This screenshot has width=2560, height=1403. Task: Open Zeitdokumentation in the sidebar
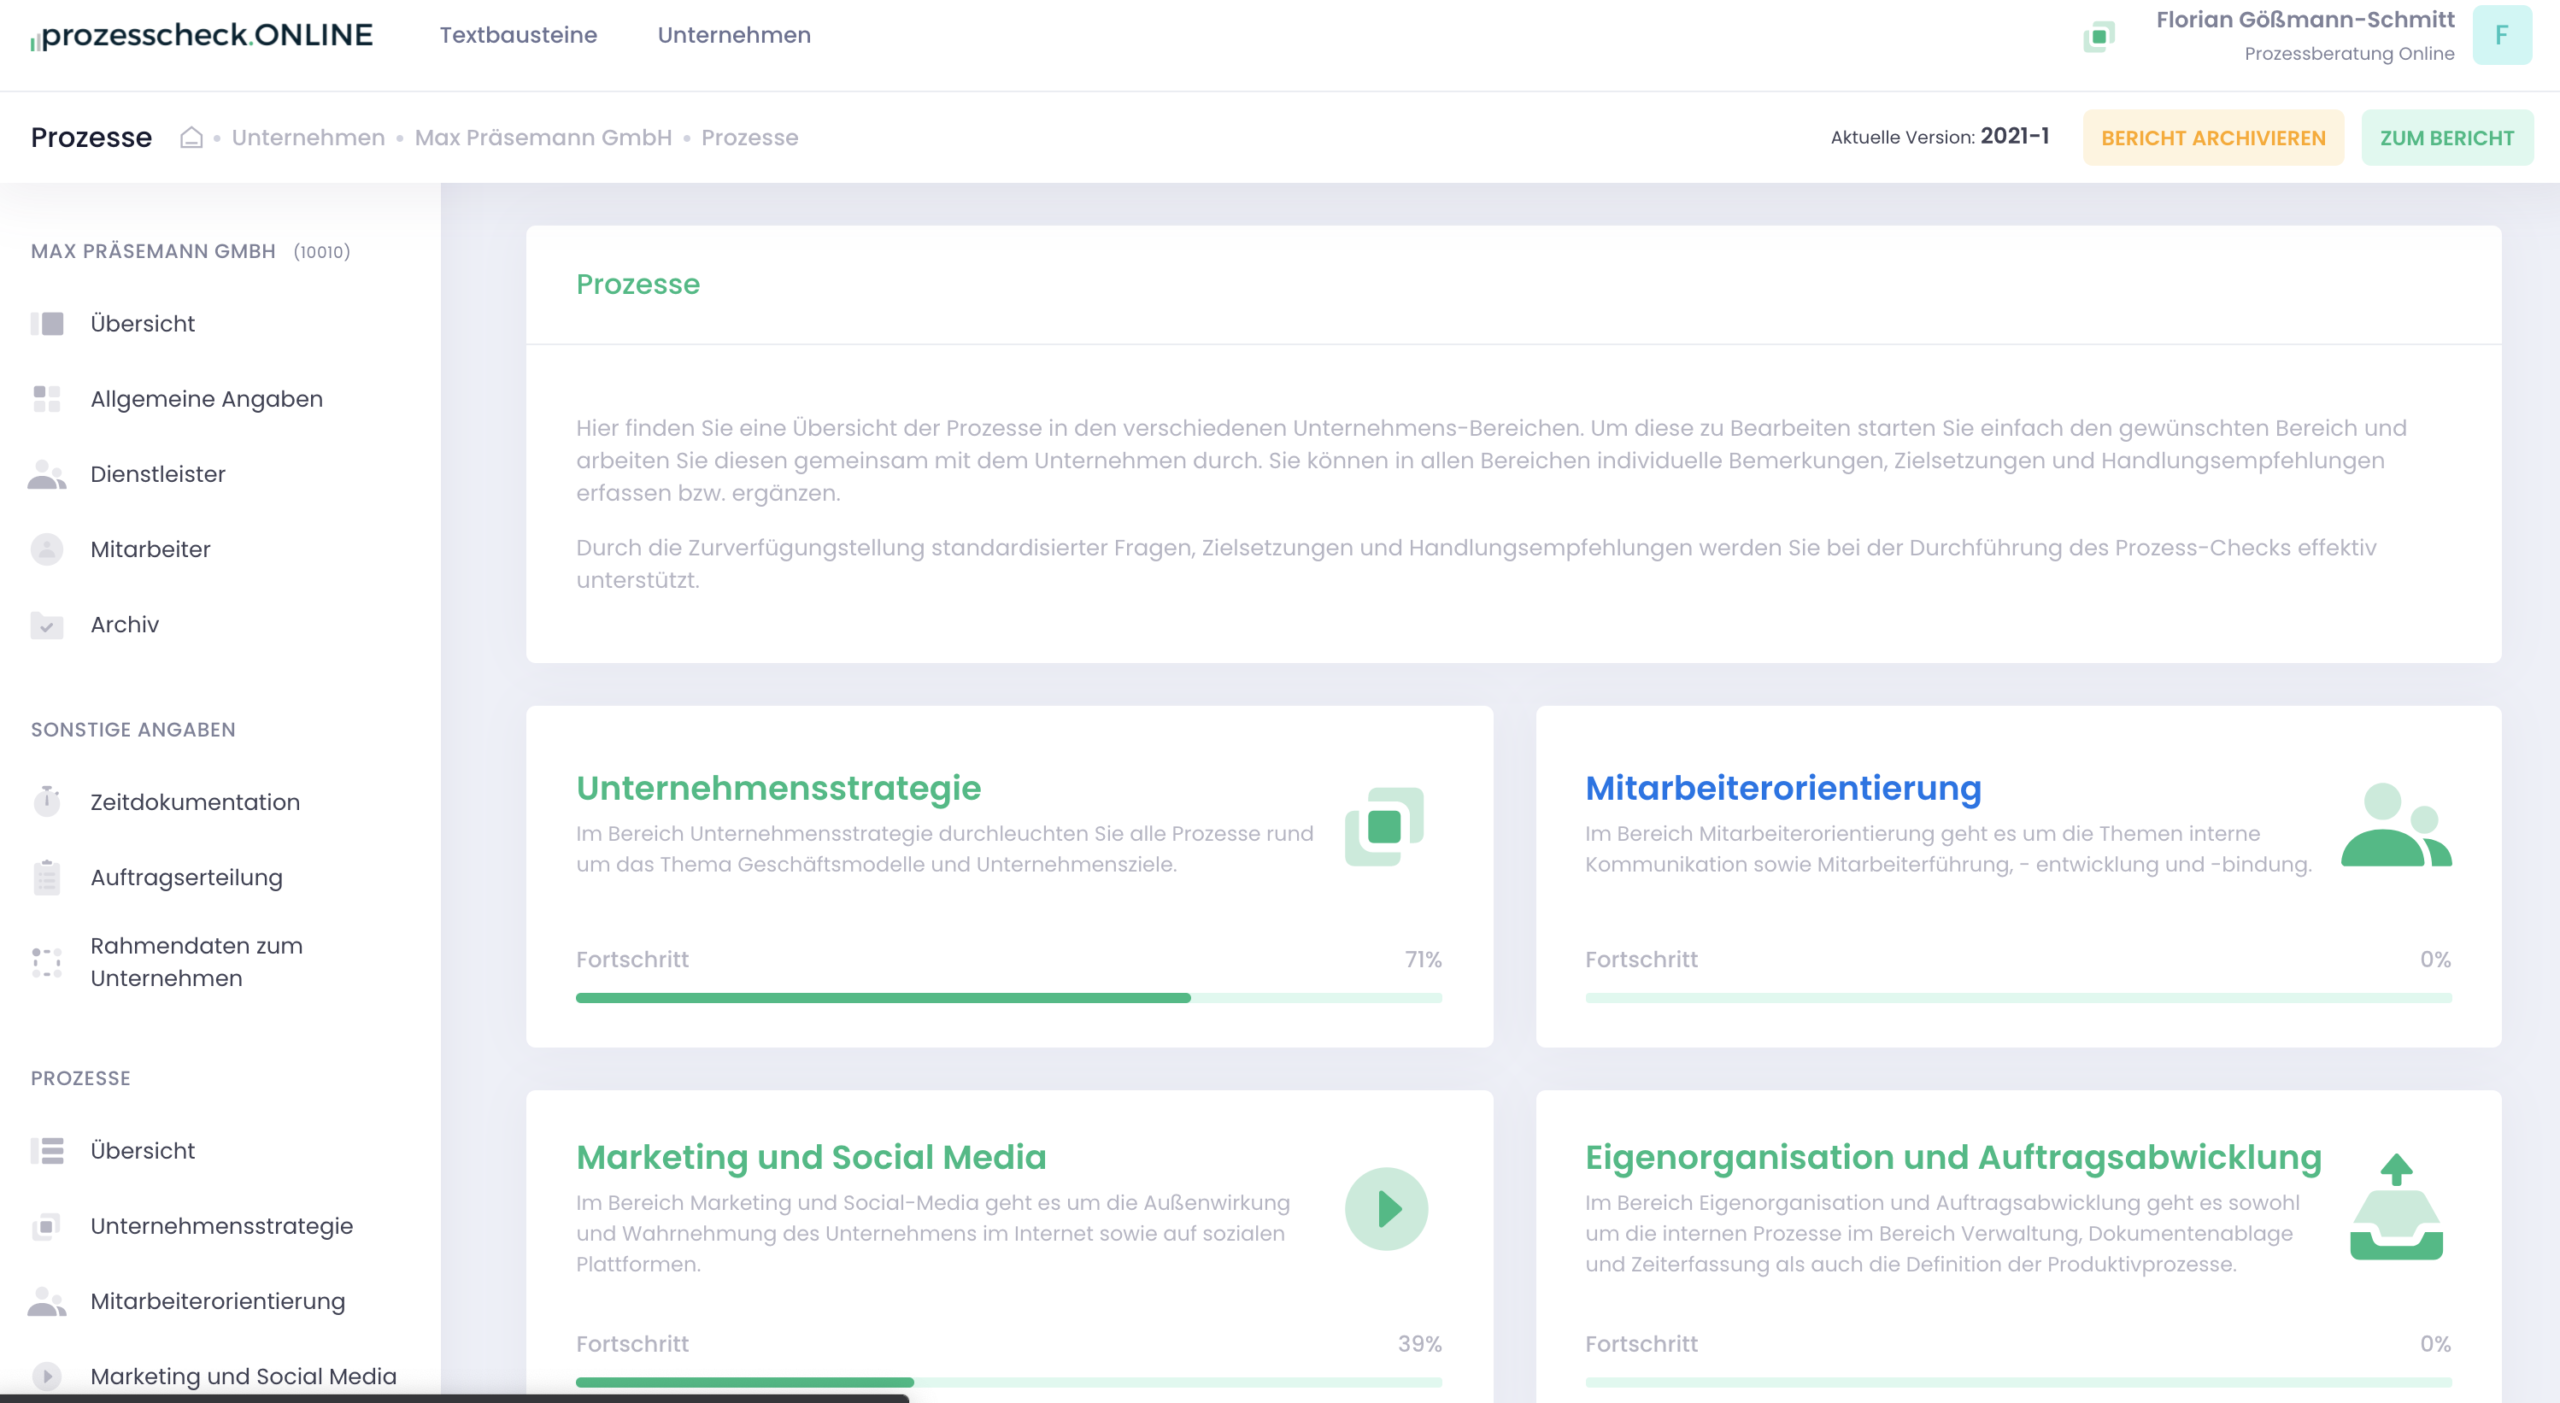click(x=195, y=802)
